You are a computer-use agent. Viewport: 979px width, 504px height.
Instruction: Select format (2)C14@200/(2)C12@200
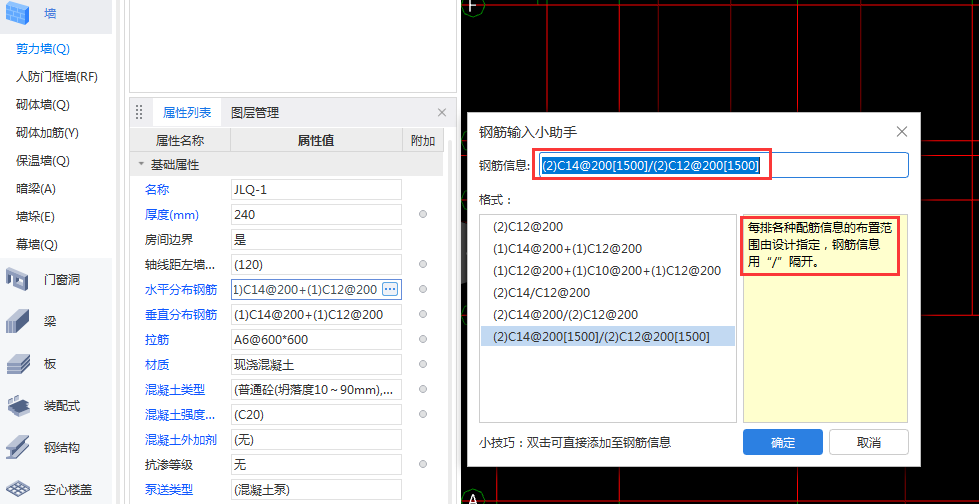point(608,314)
